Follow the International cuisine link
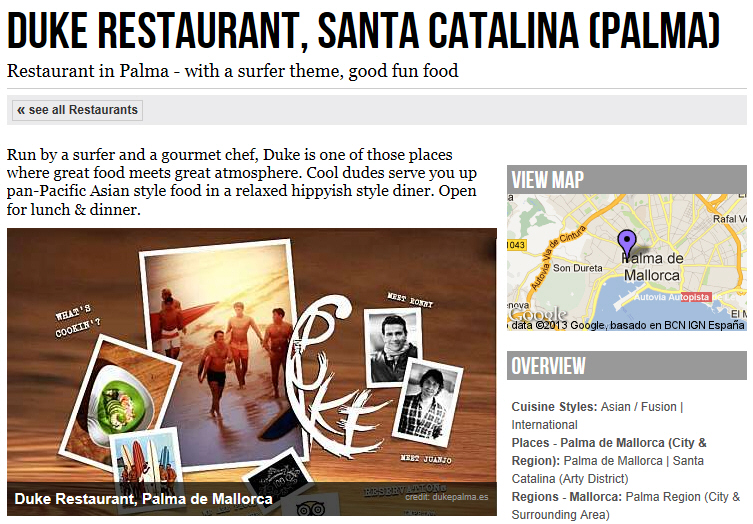The height and width of the screenshot is (524, 753). click(544, 425)
